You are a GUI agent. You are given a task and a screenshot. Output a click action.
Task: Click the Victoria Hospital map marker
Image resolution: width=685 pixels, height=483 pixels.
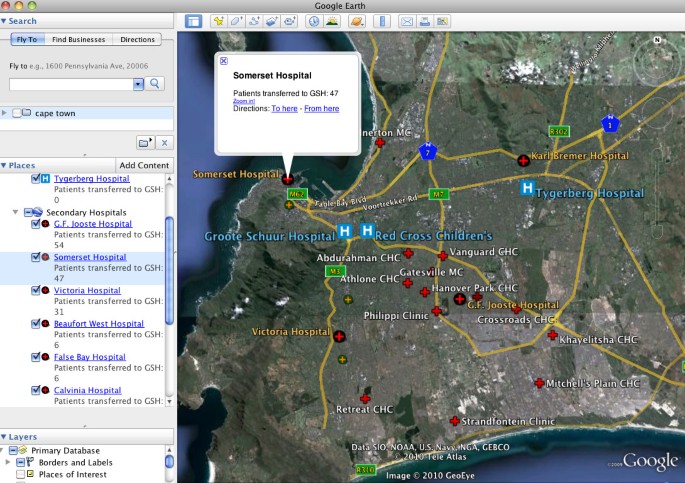(x=339, y=336)
